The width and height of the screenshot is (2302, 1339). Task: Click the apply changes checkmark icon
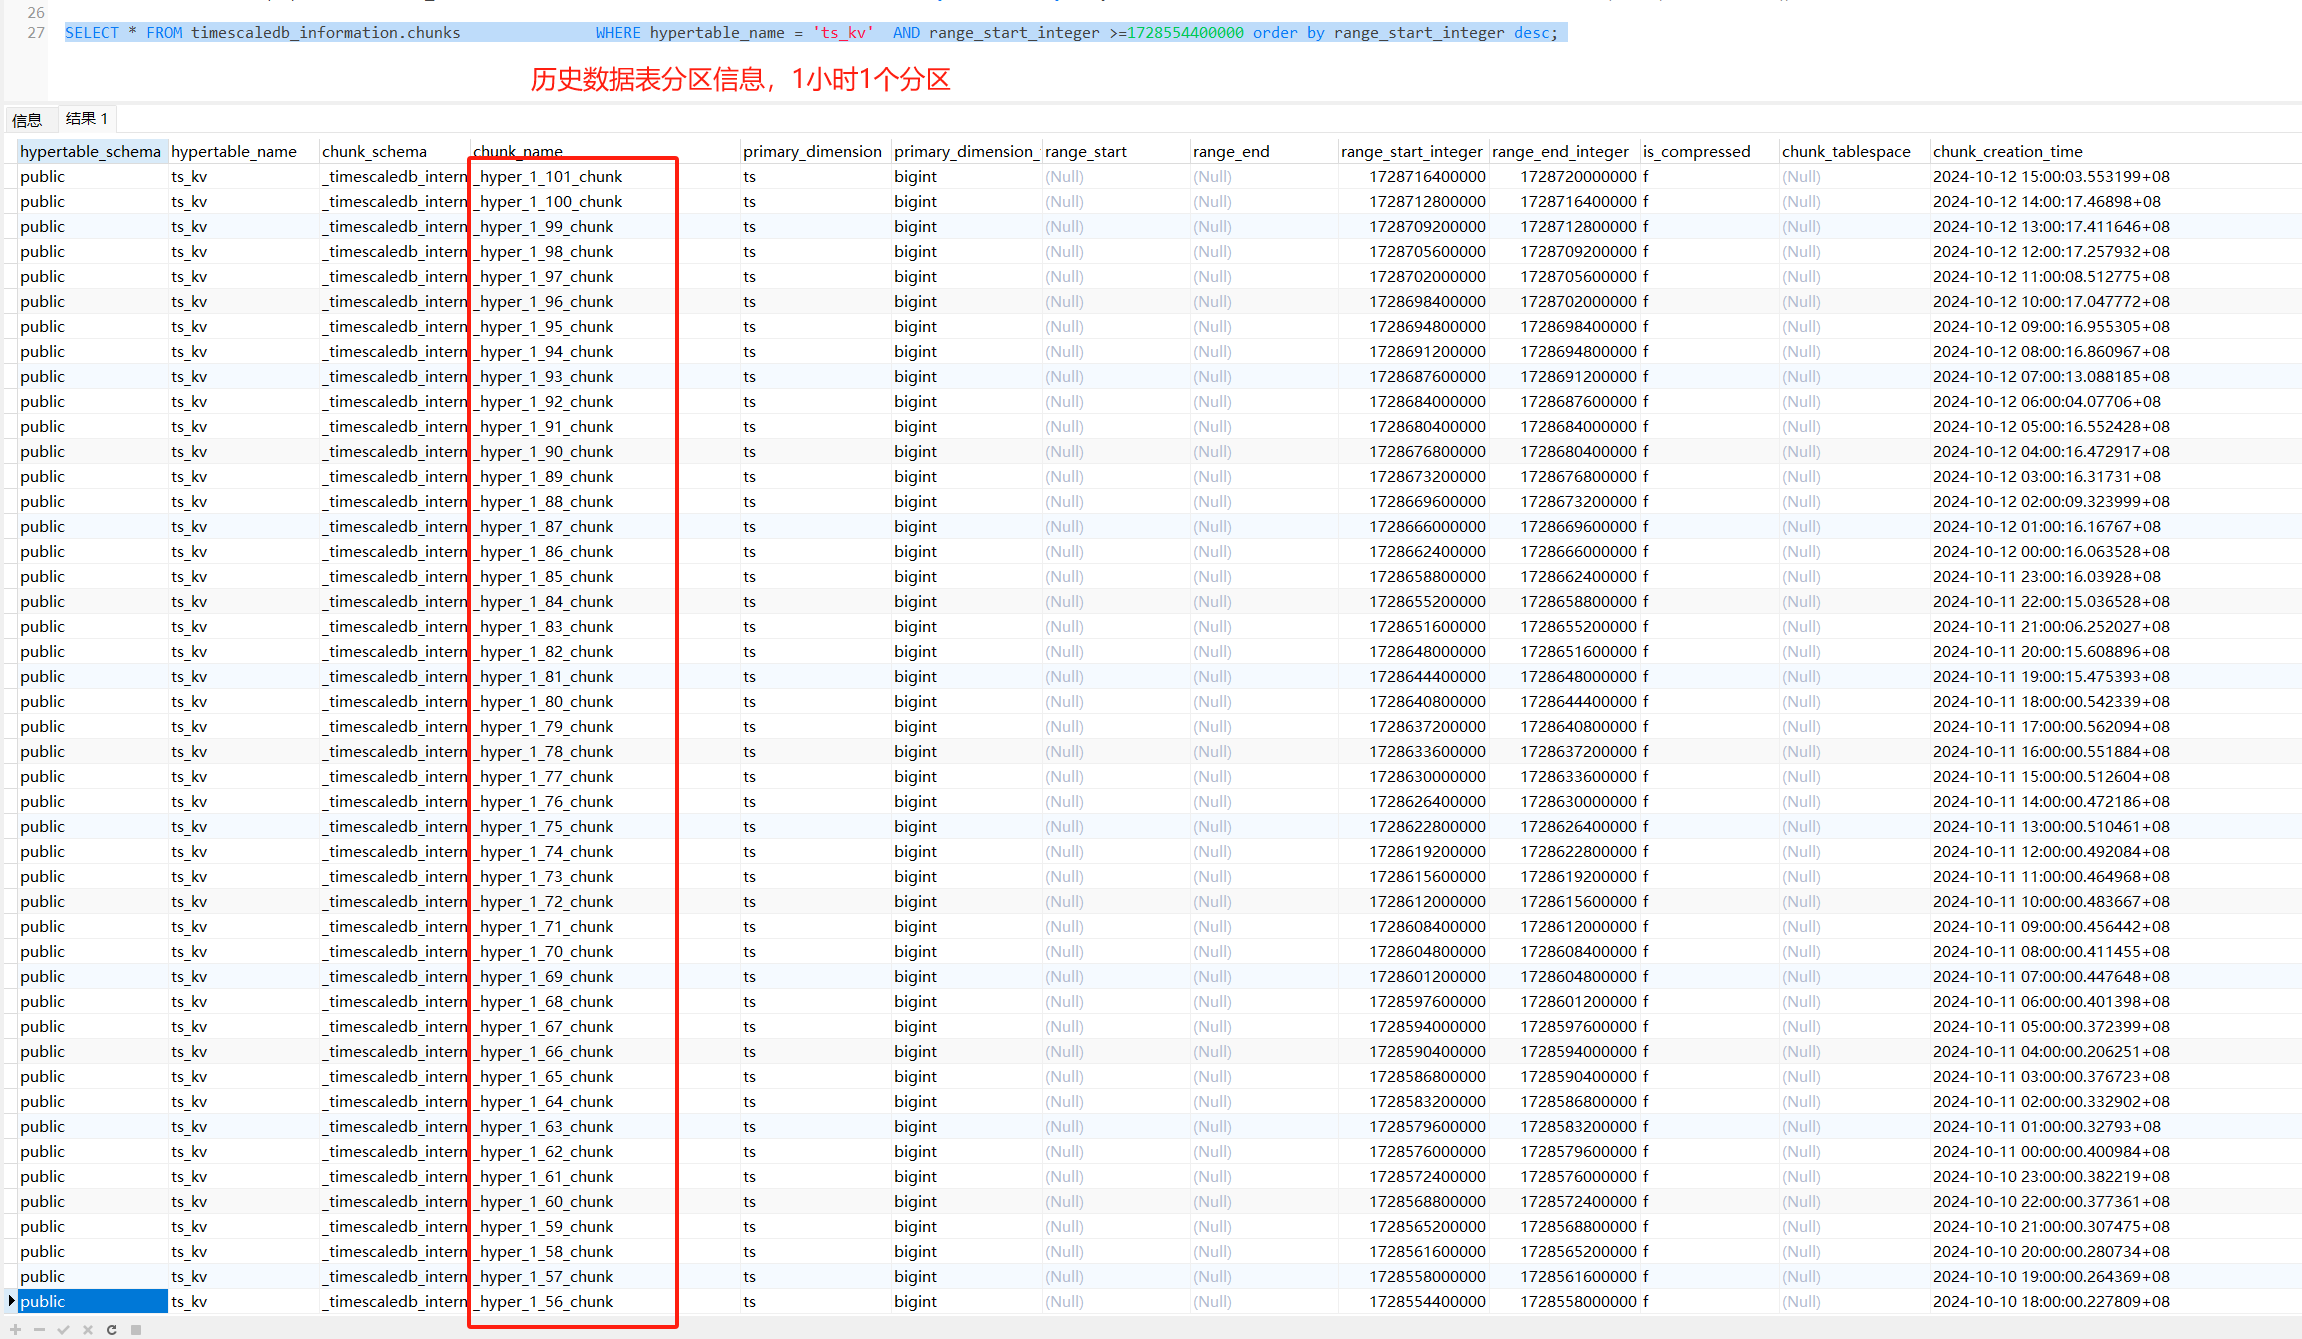click(x=63, y=1329)
